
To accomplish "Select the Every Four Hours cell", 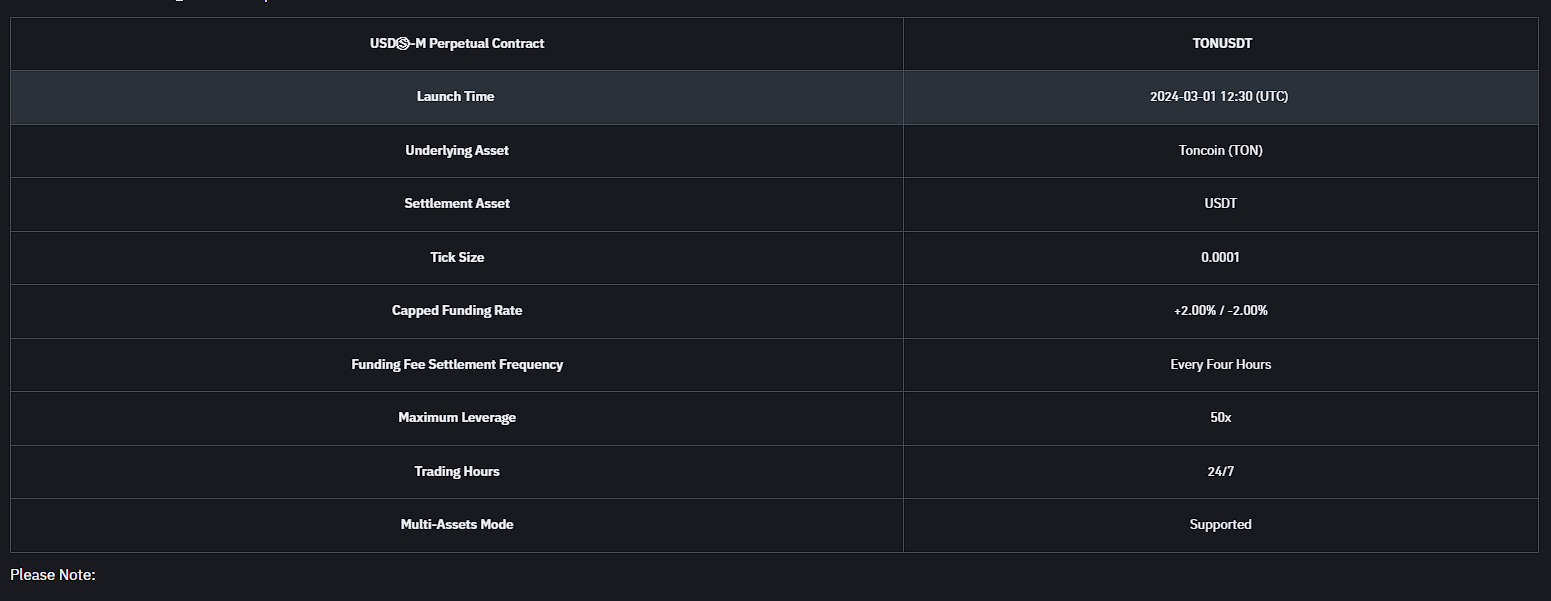I will click(x=1220, y=365).
